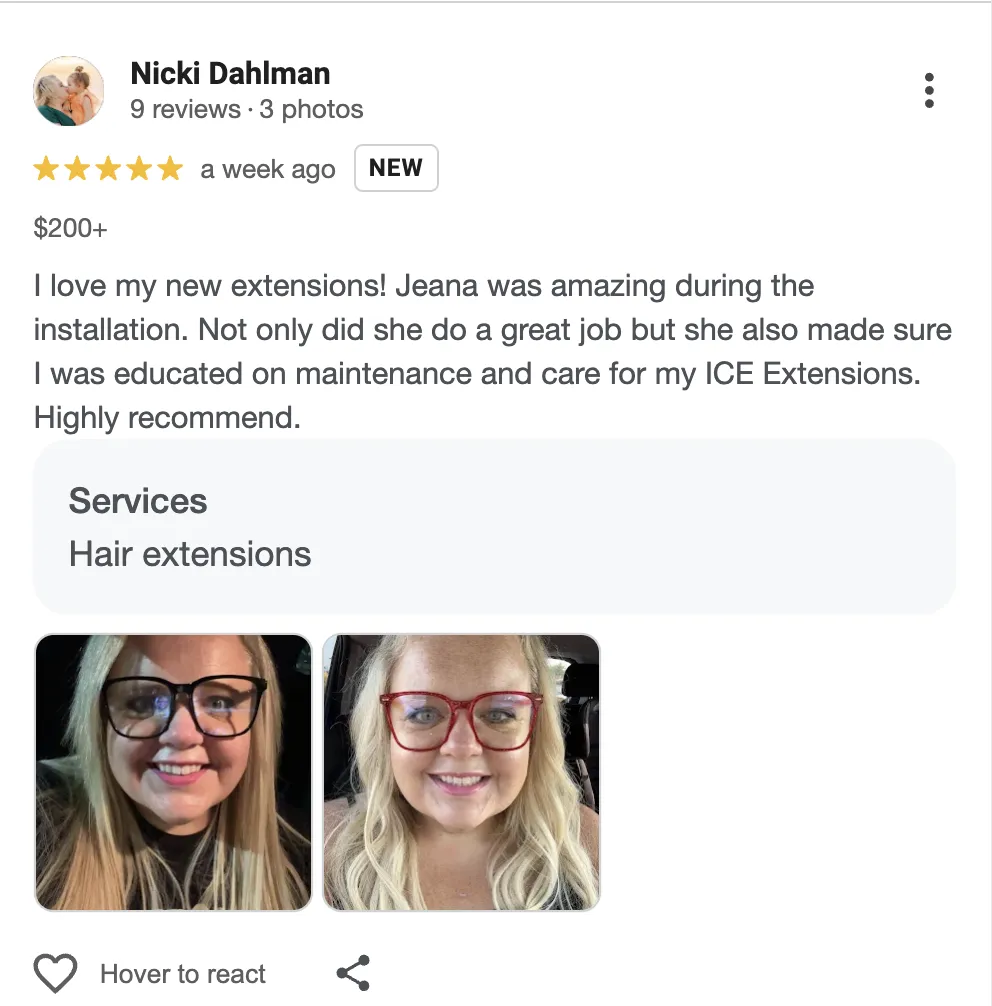Screen dimensions: 992x1006
Task: Click the share review icon
Action: point(354,973)
